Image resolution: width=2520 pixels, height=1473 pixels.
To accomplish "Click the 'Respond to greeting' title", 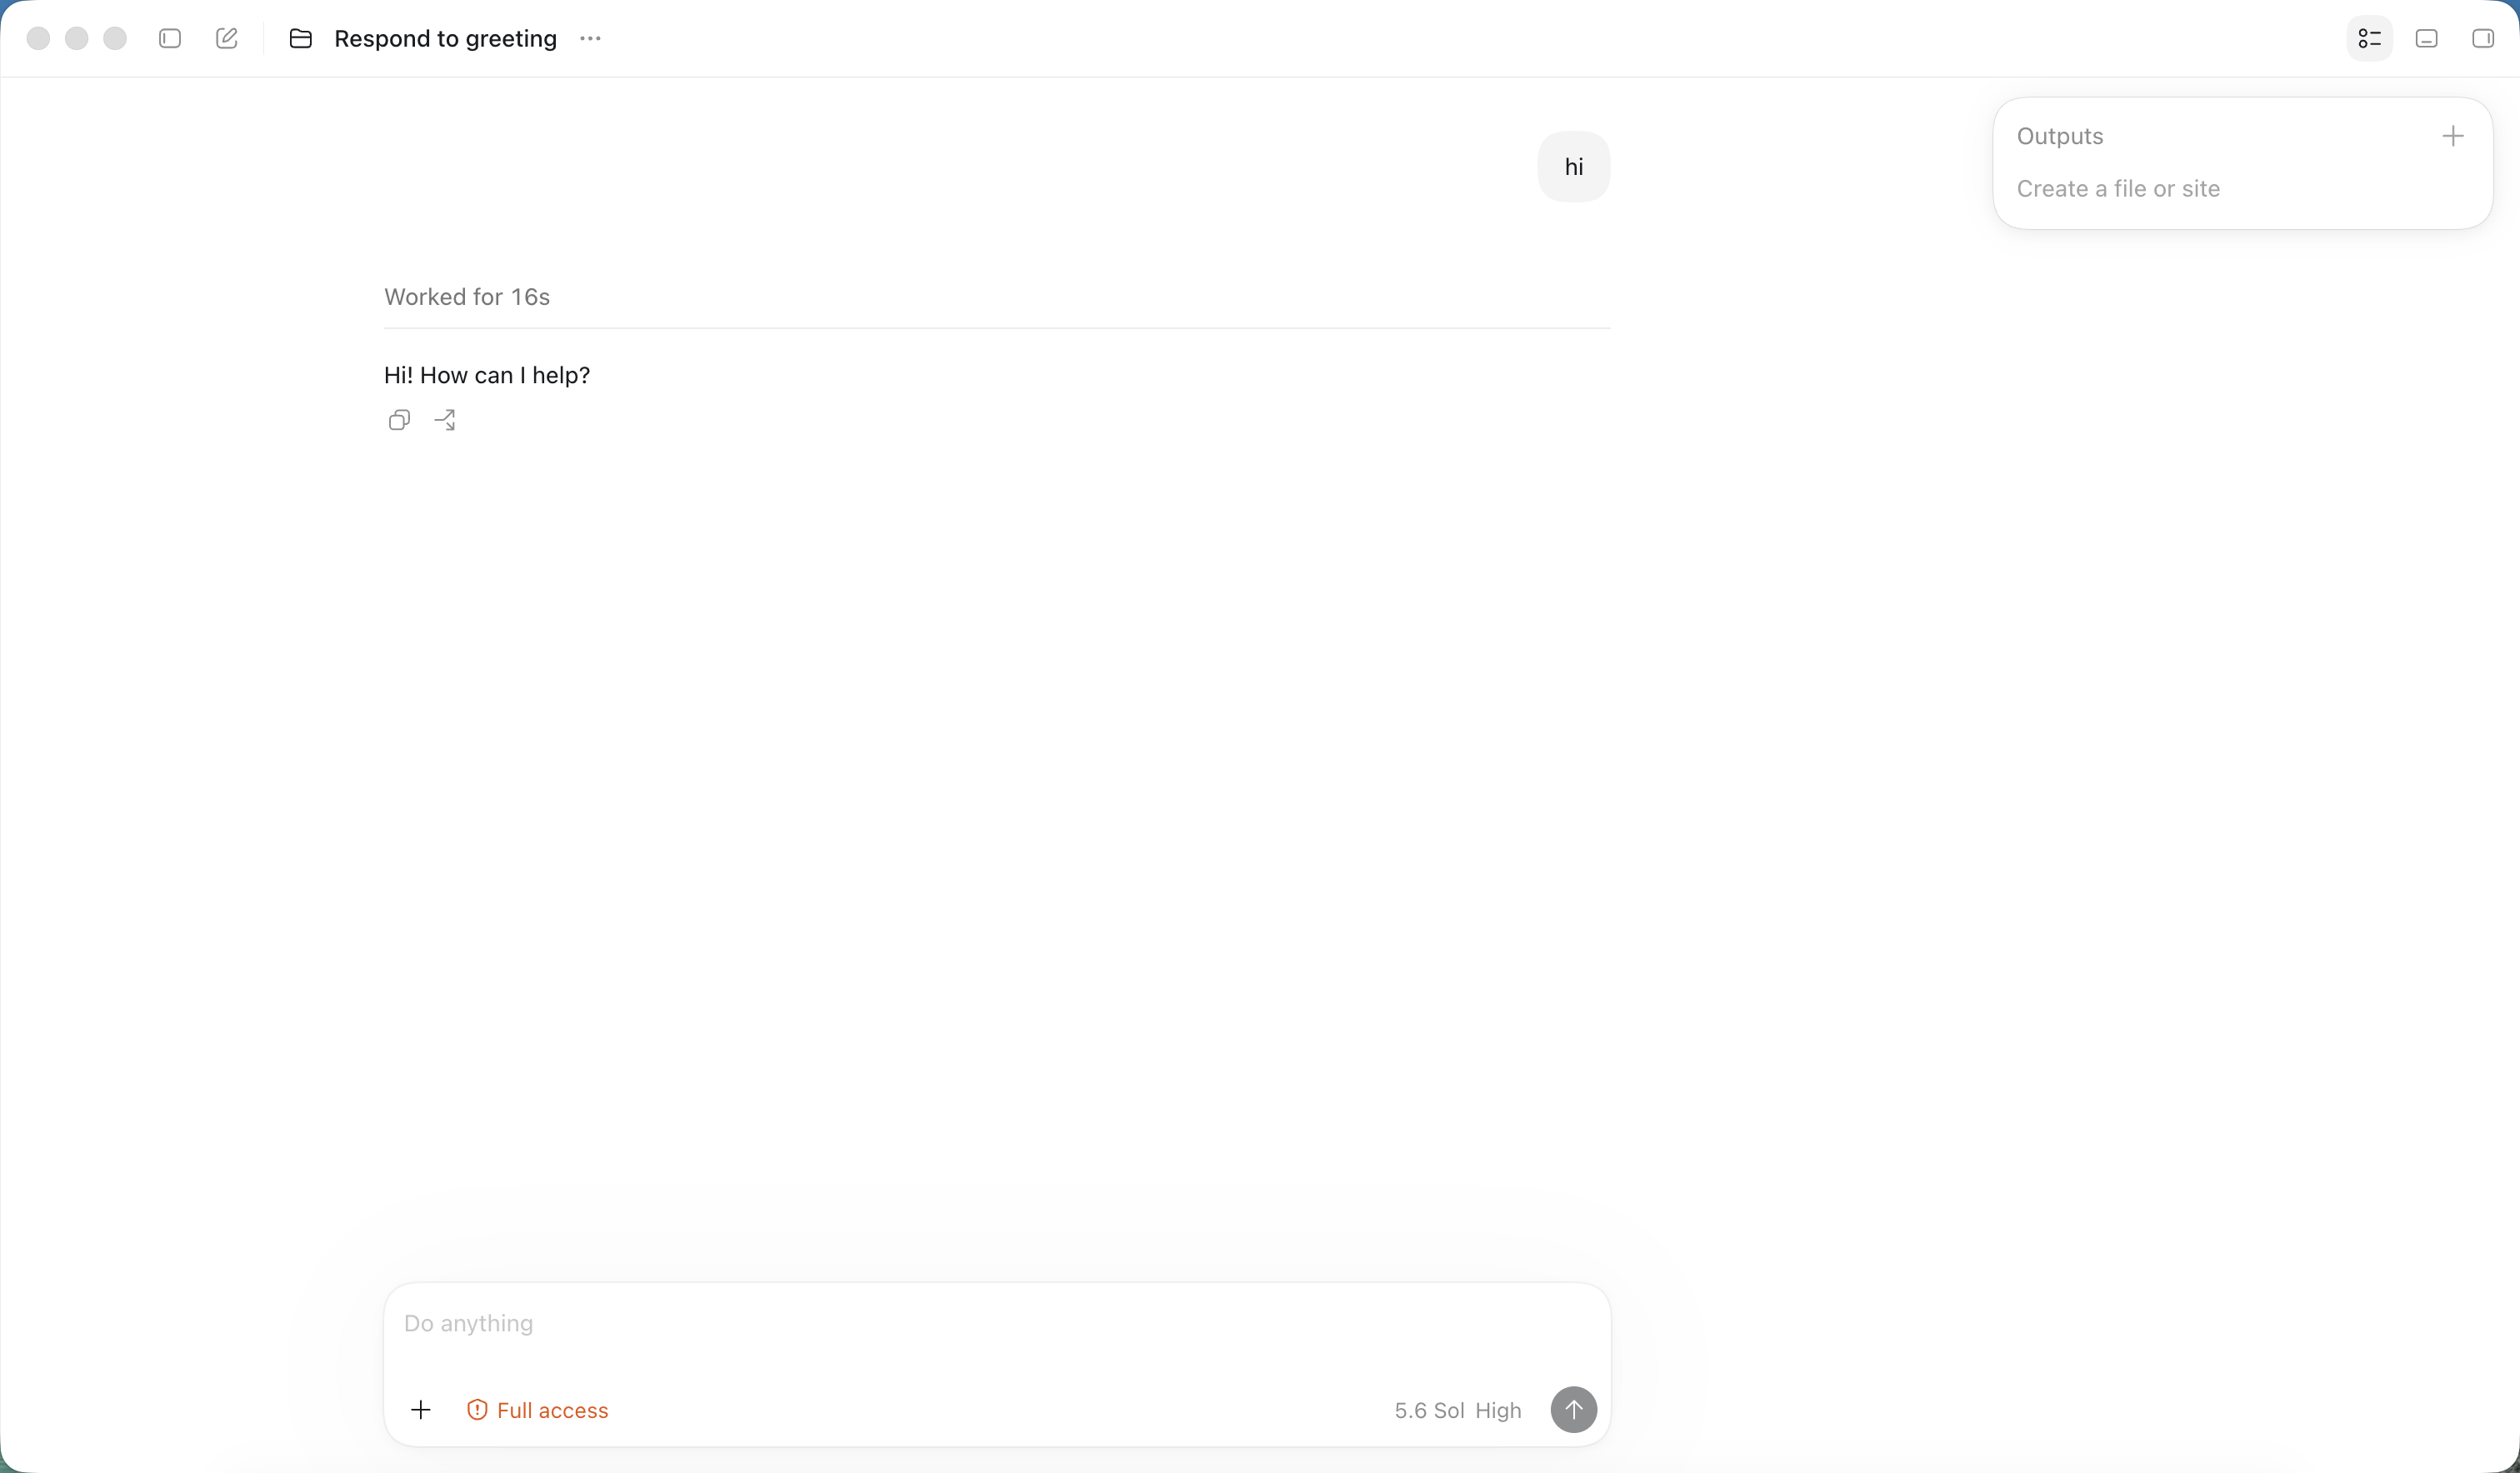I will click(x=445, y=38).
